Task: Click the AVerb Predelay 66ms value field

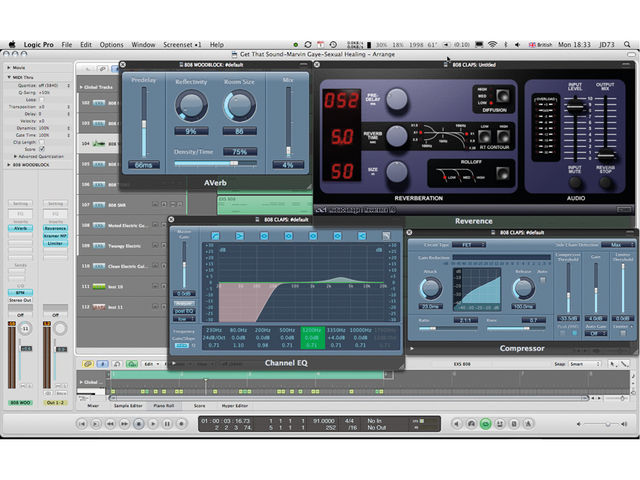Action: (144, 165)
